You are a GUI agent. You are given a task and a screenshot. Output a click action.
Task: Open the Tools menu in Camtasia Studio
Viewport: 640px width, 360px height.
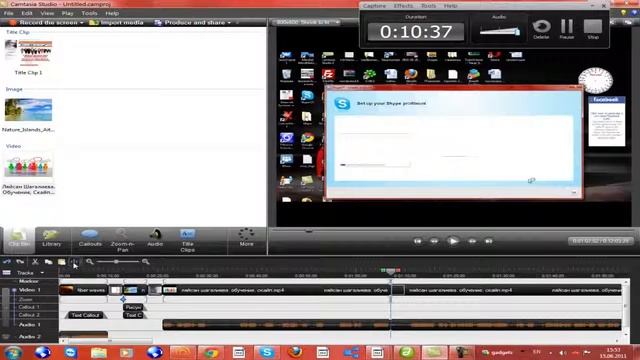pyautogui.click(x=89, y=13)
